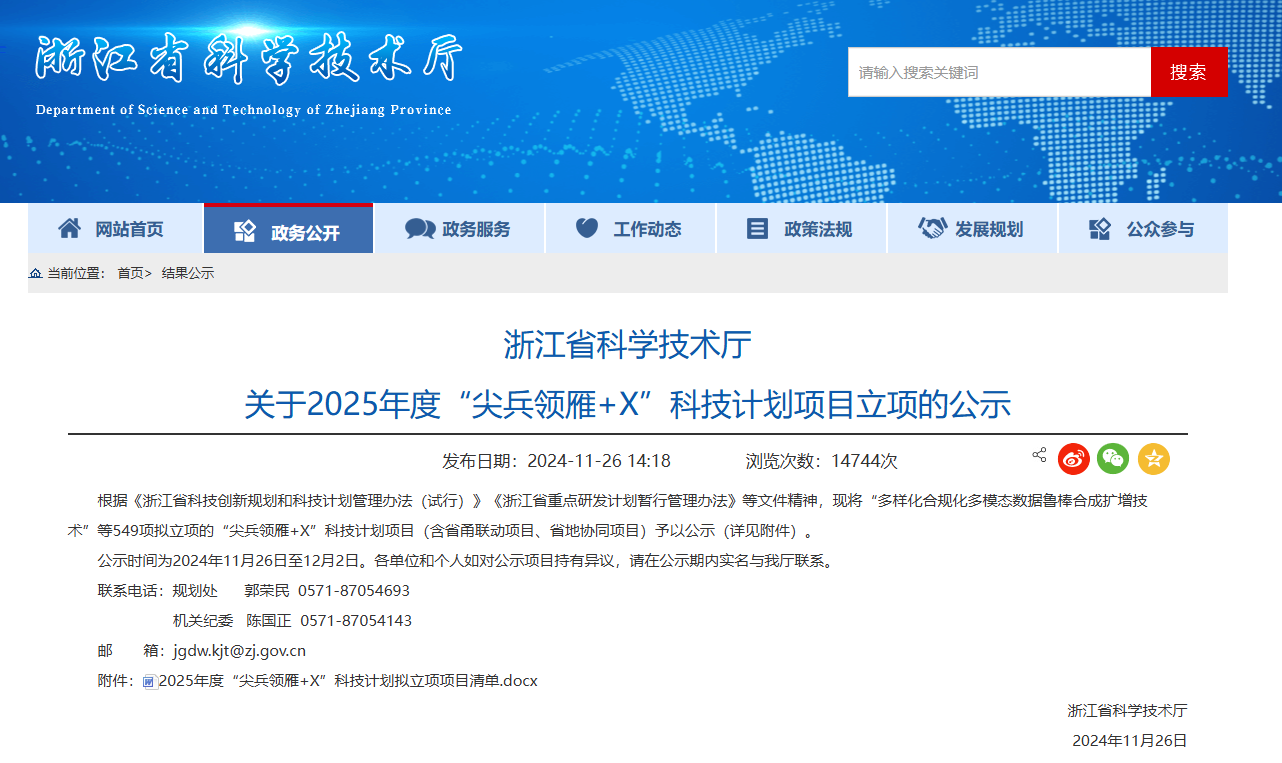Click the 首页 breadcrumb link

coord(131,273)
